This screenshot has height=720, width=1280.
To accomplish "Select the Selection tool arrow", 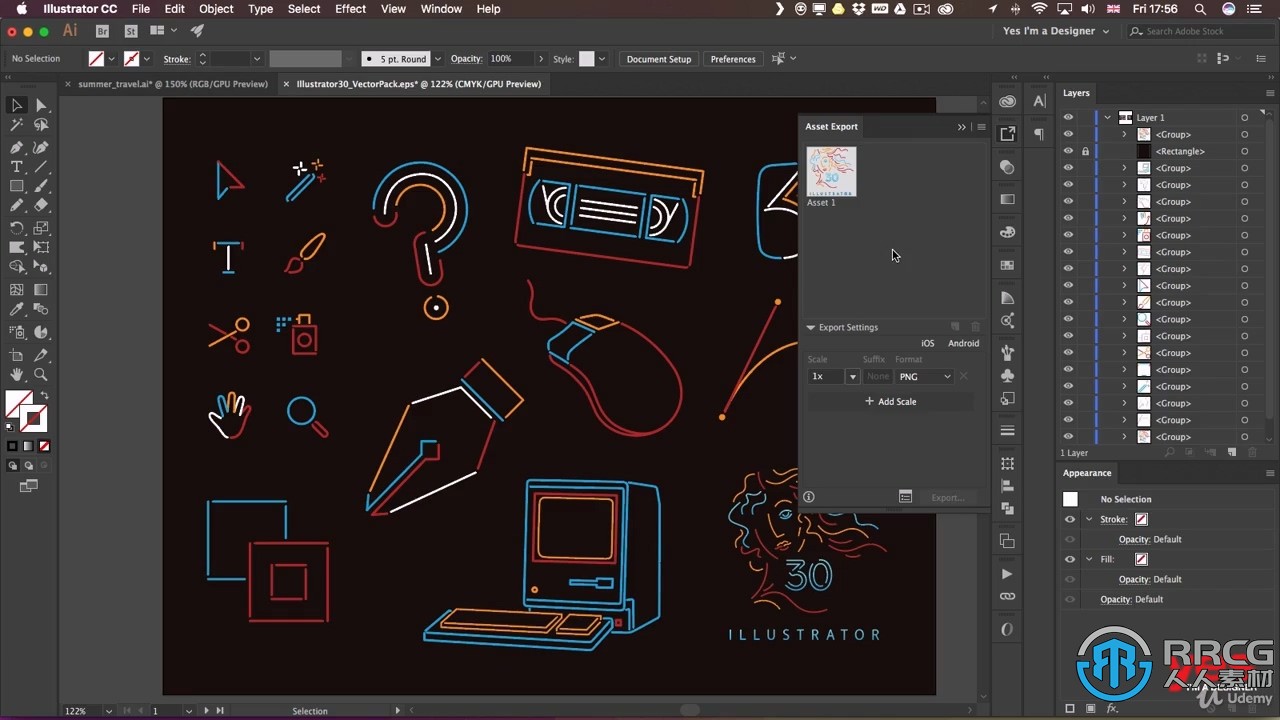I will pos(17,105).
